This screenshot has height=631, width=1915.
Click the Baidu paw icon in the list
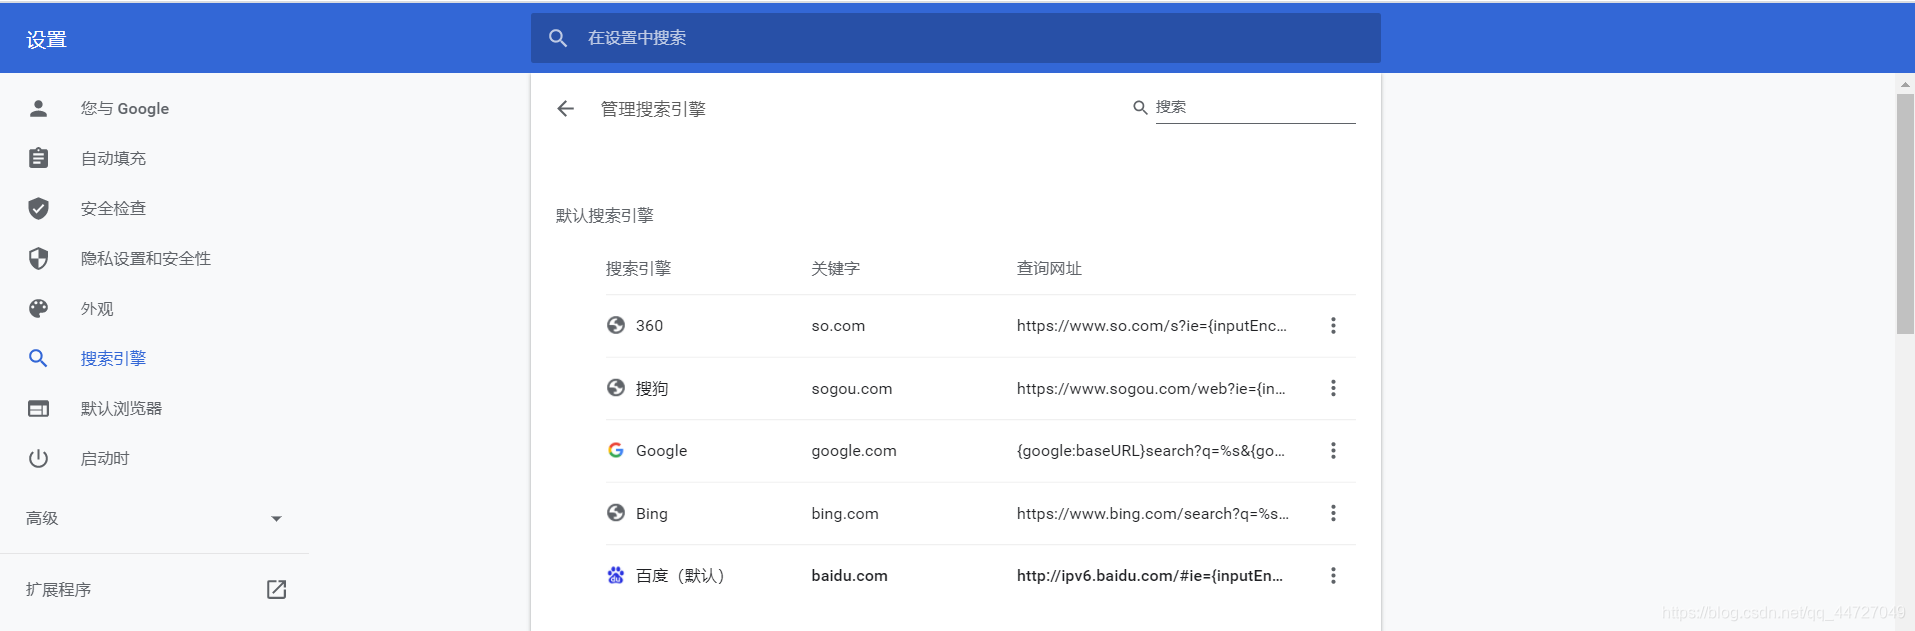(616, 575)
